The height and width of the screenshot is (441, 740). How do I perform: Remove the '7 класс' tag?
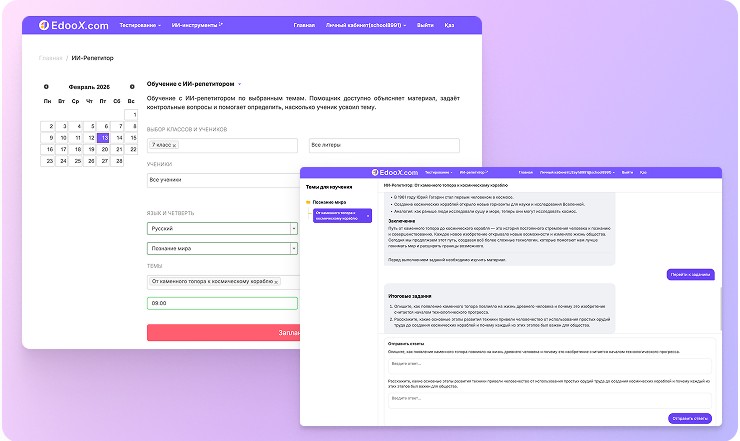(x=175, y=145)
